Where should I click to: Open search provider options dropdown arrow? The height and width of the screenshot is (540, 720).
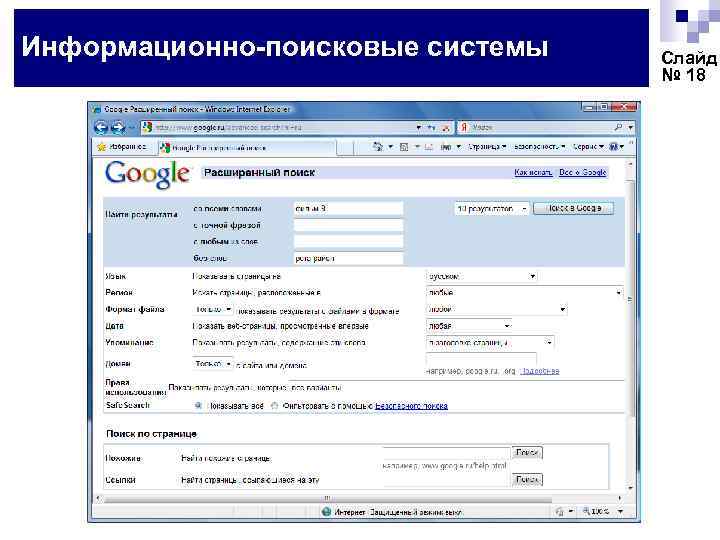click(x=631, y=128)
